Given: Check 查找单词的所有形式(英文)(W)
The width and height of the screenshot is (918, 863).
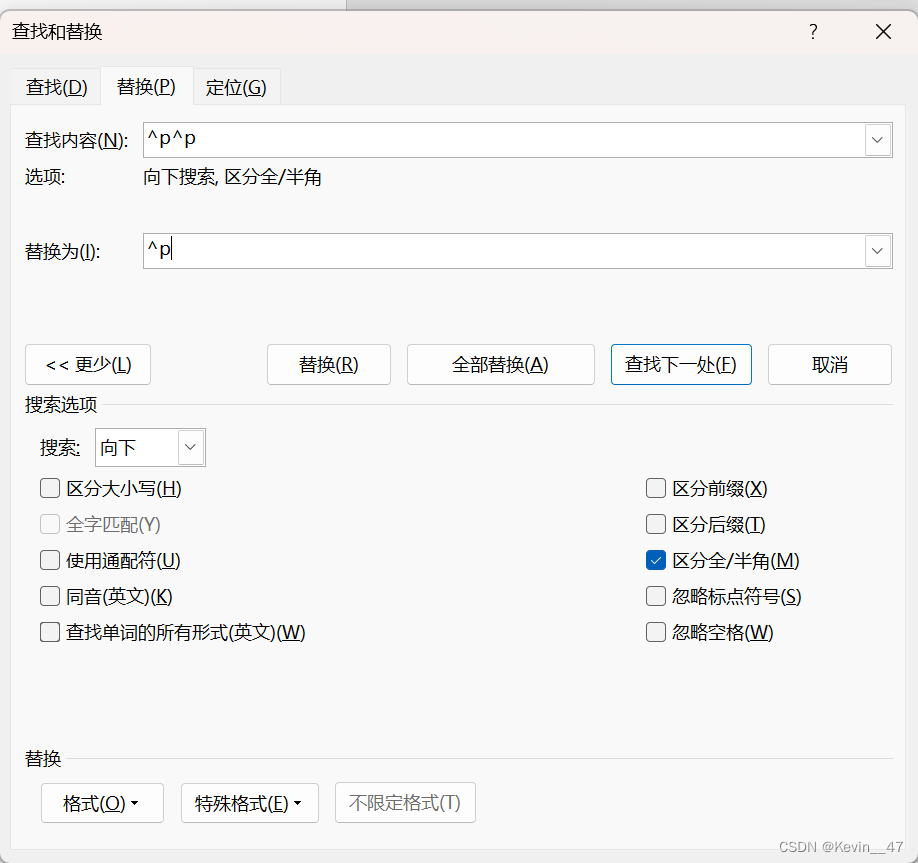Looking at the screenshot, I should [50, 632].
